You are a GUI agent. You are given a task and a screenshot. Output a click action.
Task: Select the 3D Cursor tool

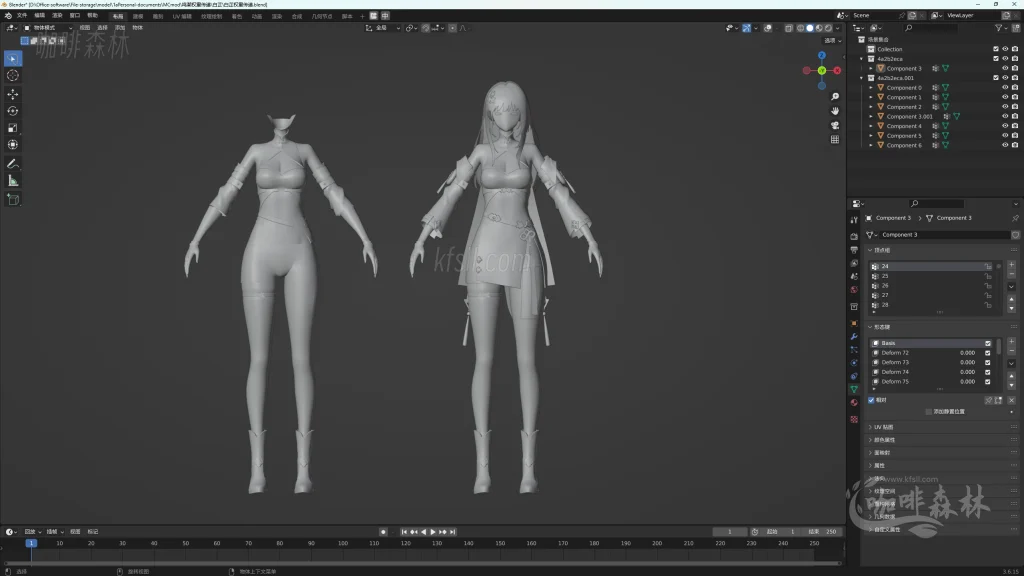tap(12, 75)
